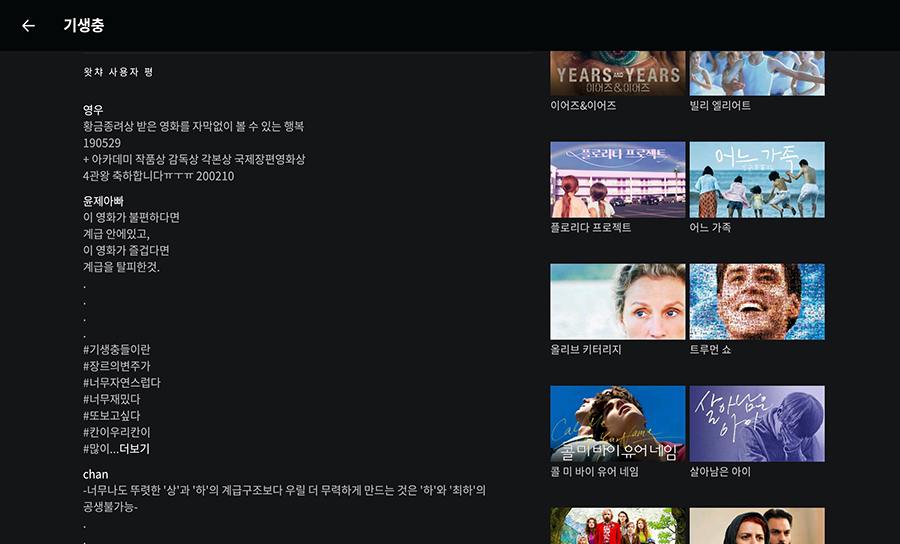
Task: Open the Years & Years thumbnail
Action: pos(618,73)
